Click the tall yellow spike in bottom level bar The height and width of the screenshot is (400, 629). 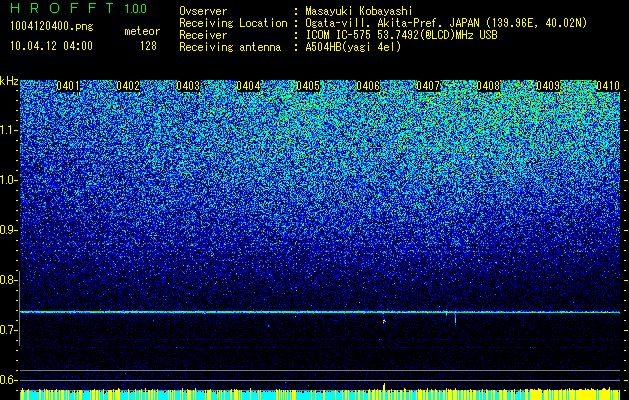(384, 391)
